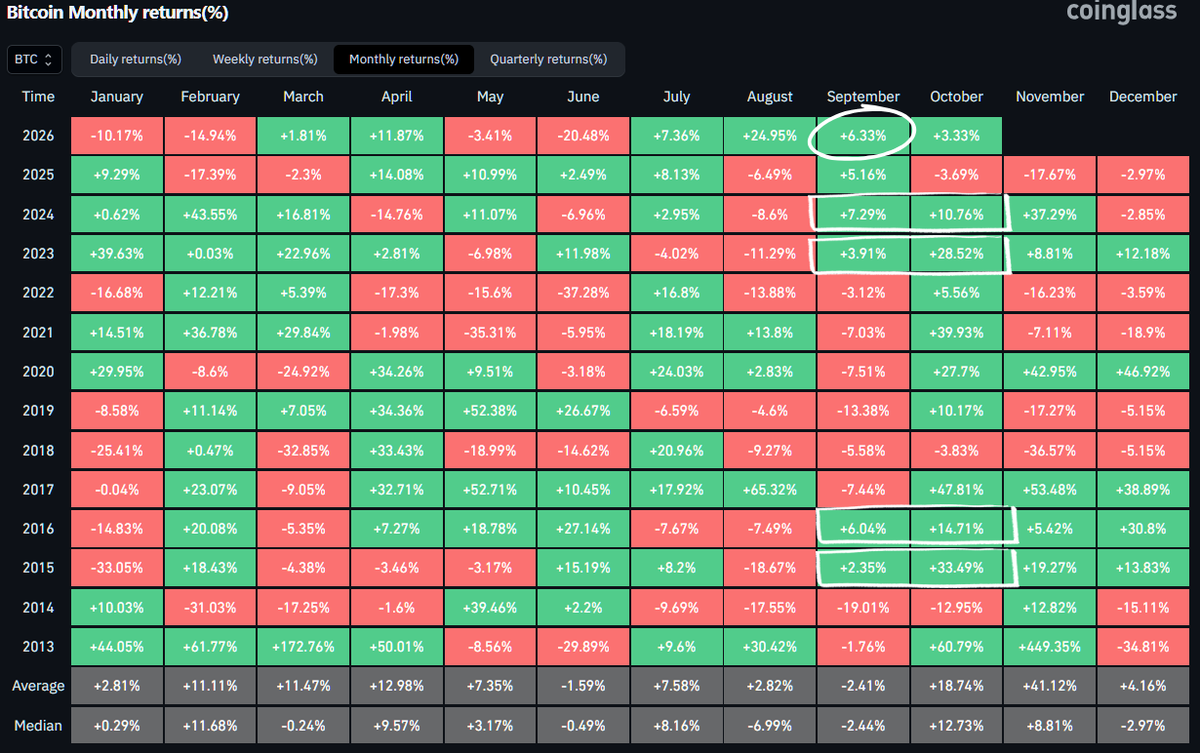Select the 2024 row label
Viewport: 1200px width, 753px height.
(38, 214)
